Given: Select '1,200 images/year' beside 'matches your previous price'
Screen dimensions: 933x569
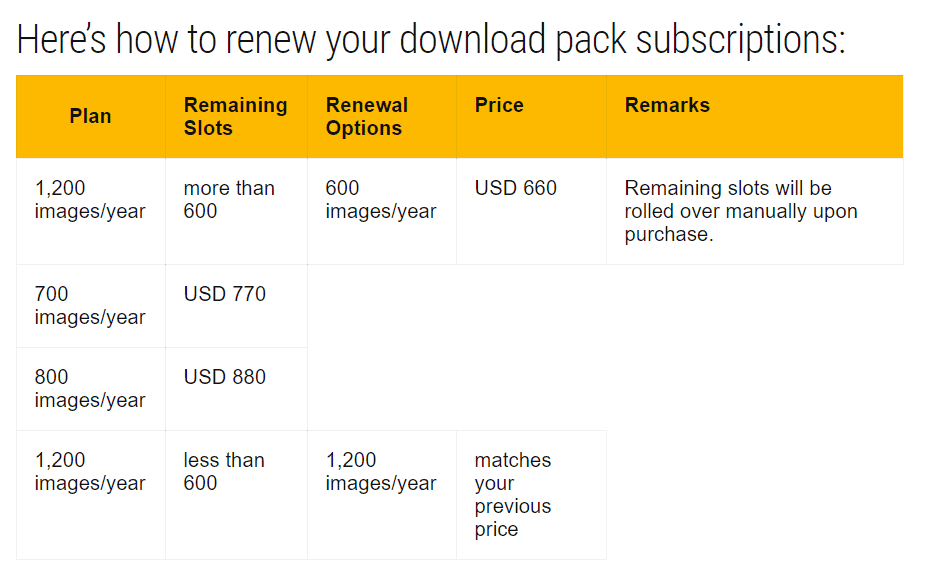Looking at the screenshot, I should click(381, 471).
